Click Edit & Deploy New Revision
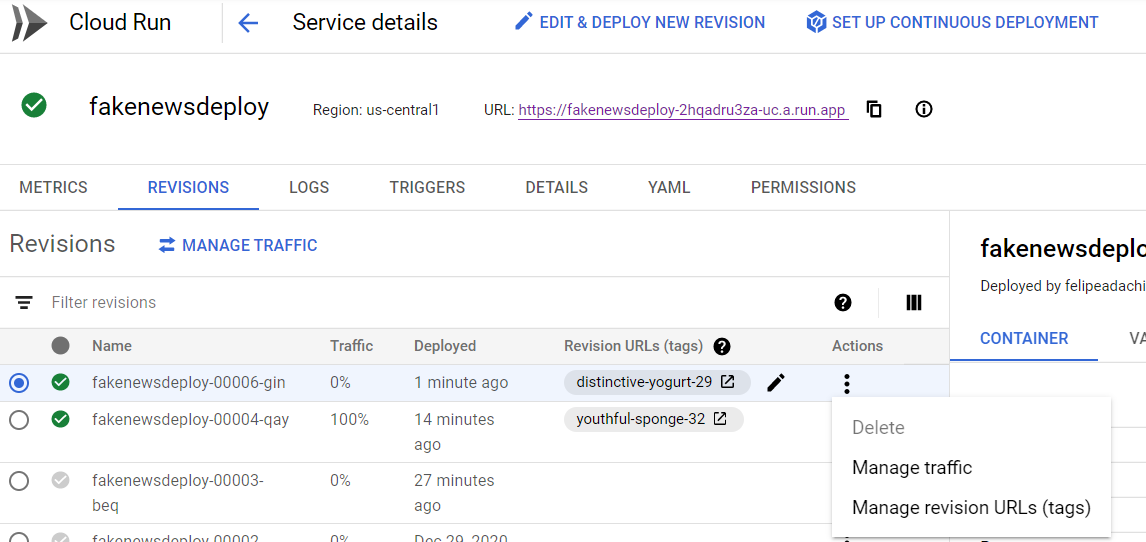The image size is (1146, 542). point(639,22)
